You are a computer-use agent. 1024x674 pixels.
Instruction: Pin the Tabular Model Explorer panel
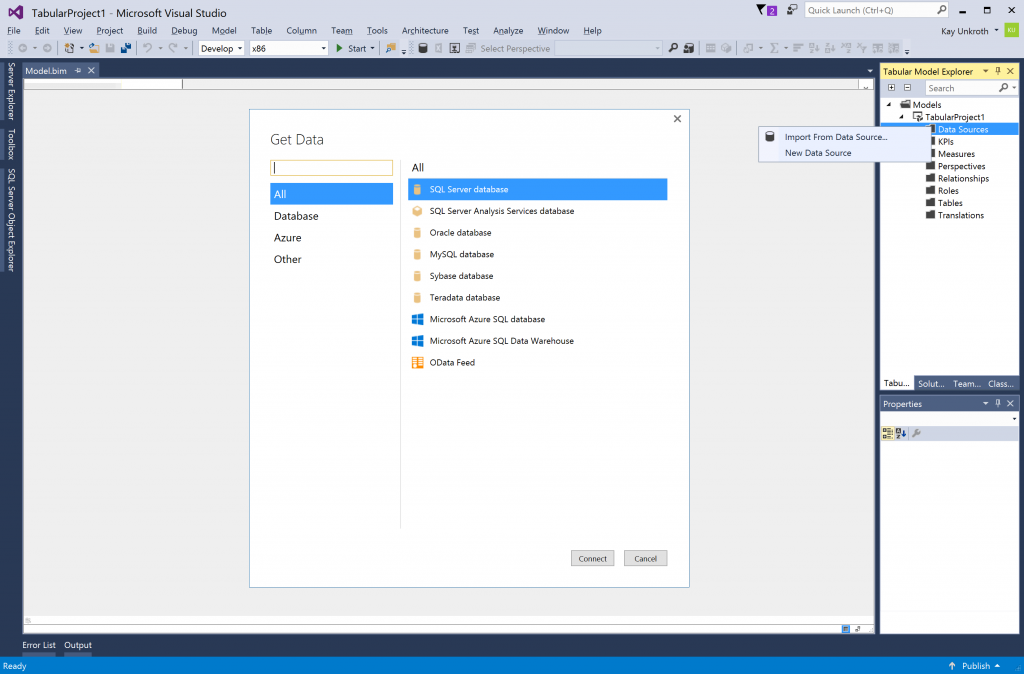pos(998,71)
